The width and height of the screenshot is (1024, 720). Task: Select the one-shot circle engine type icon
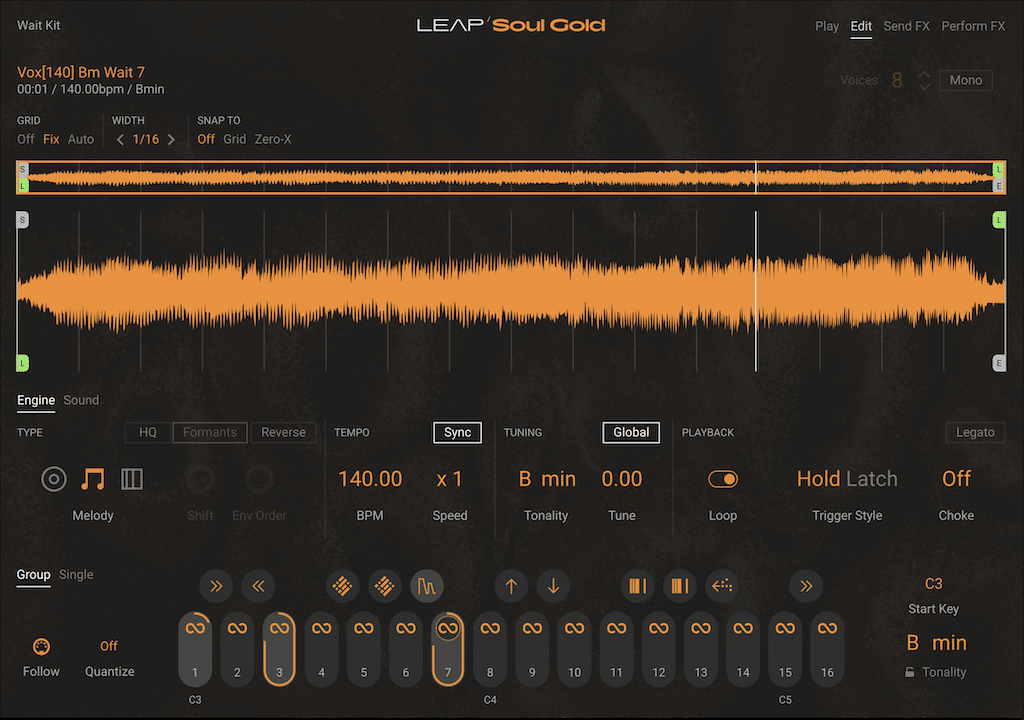tap(54, 479)
